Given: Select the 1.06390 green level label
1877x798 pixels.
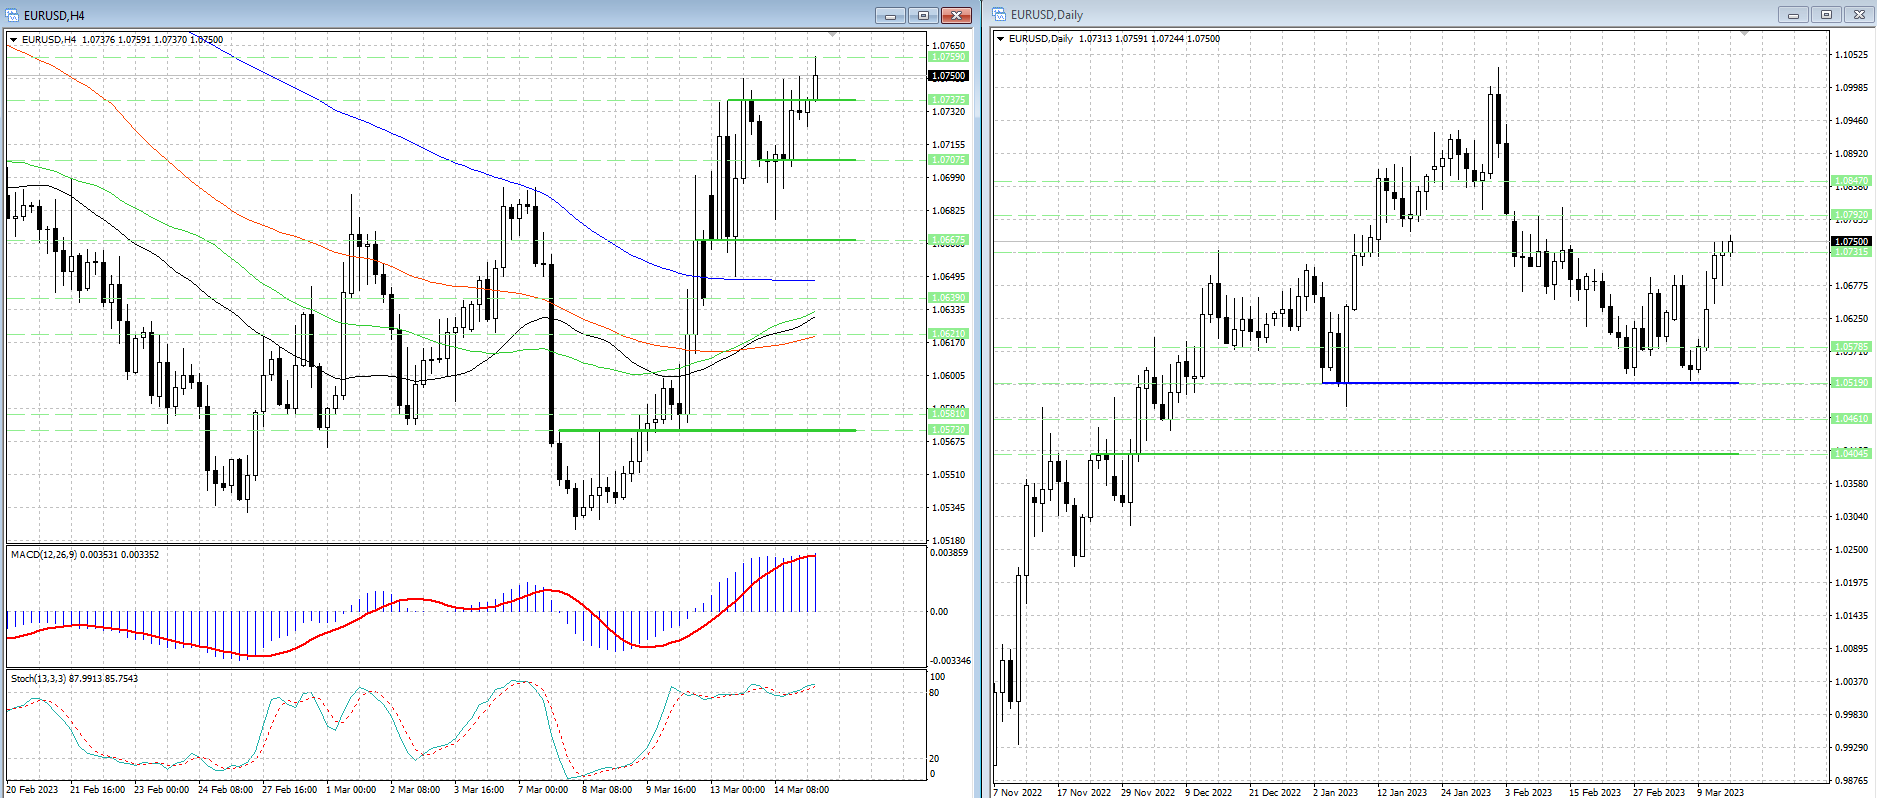Looking at the screenshot, I should coord(949,298).
